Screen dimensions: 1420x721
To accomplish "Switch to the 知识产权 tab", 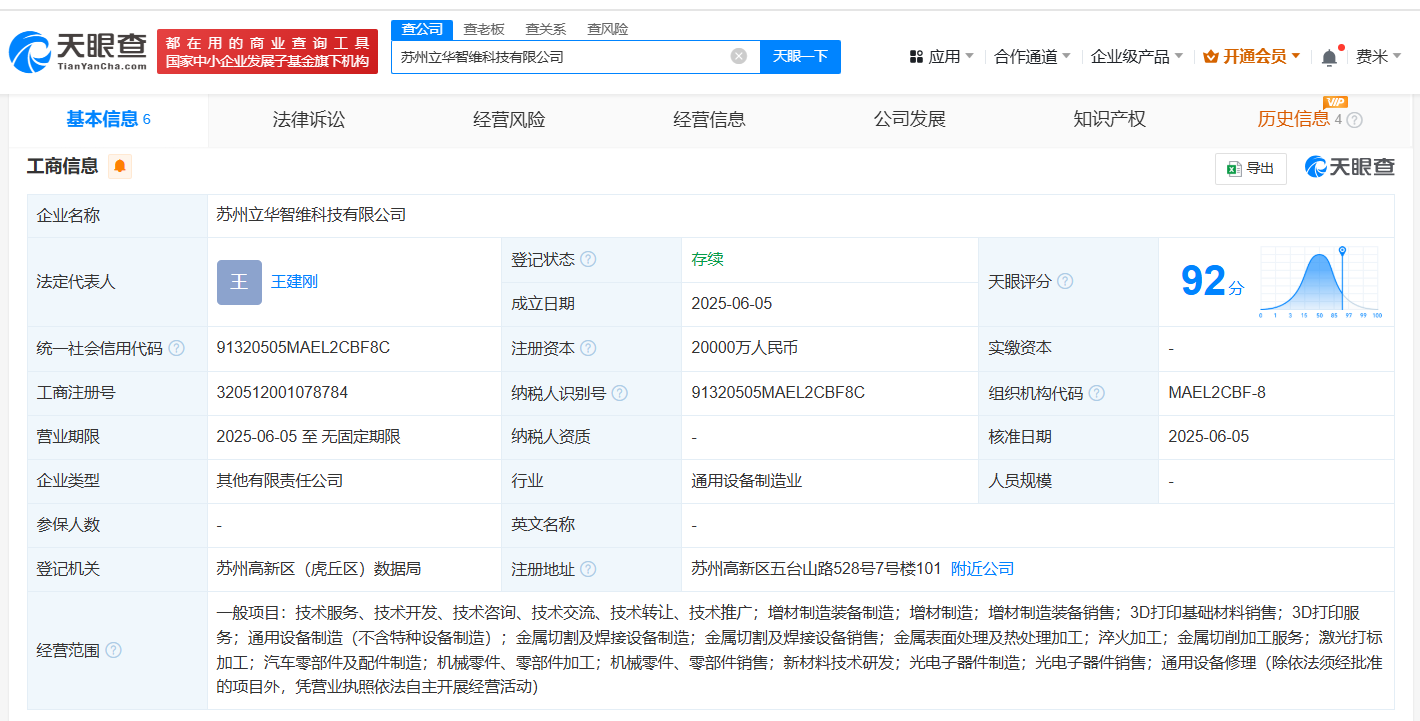I will pos(1109,120).
